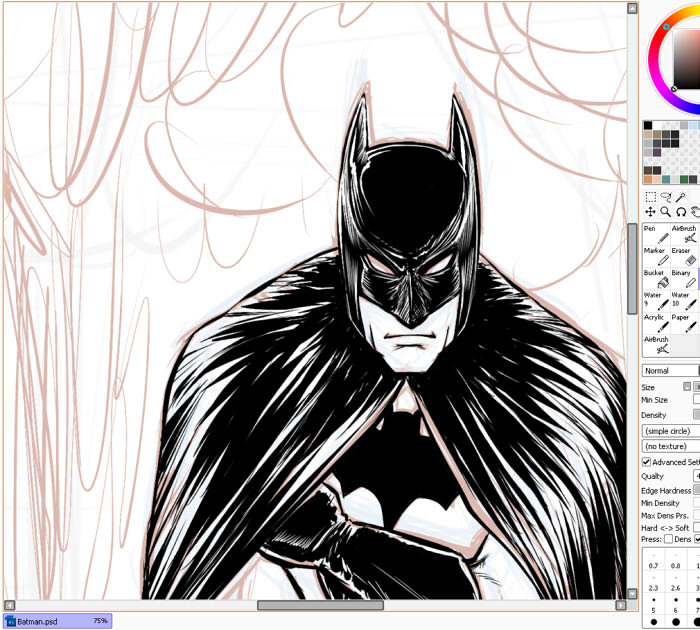Choose the AirBrush tool next to Pen

684,234
